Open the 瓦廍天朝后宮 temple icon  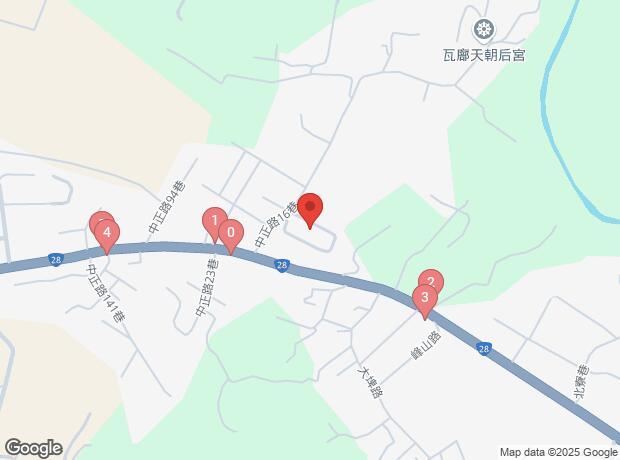pyautogui.click(x=484, y=29)
